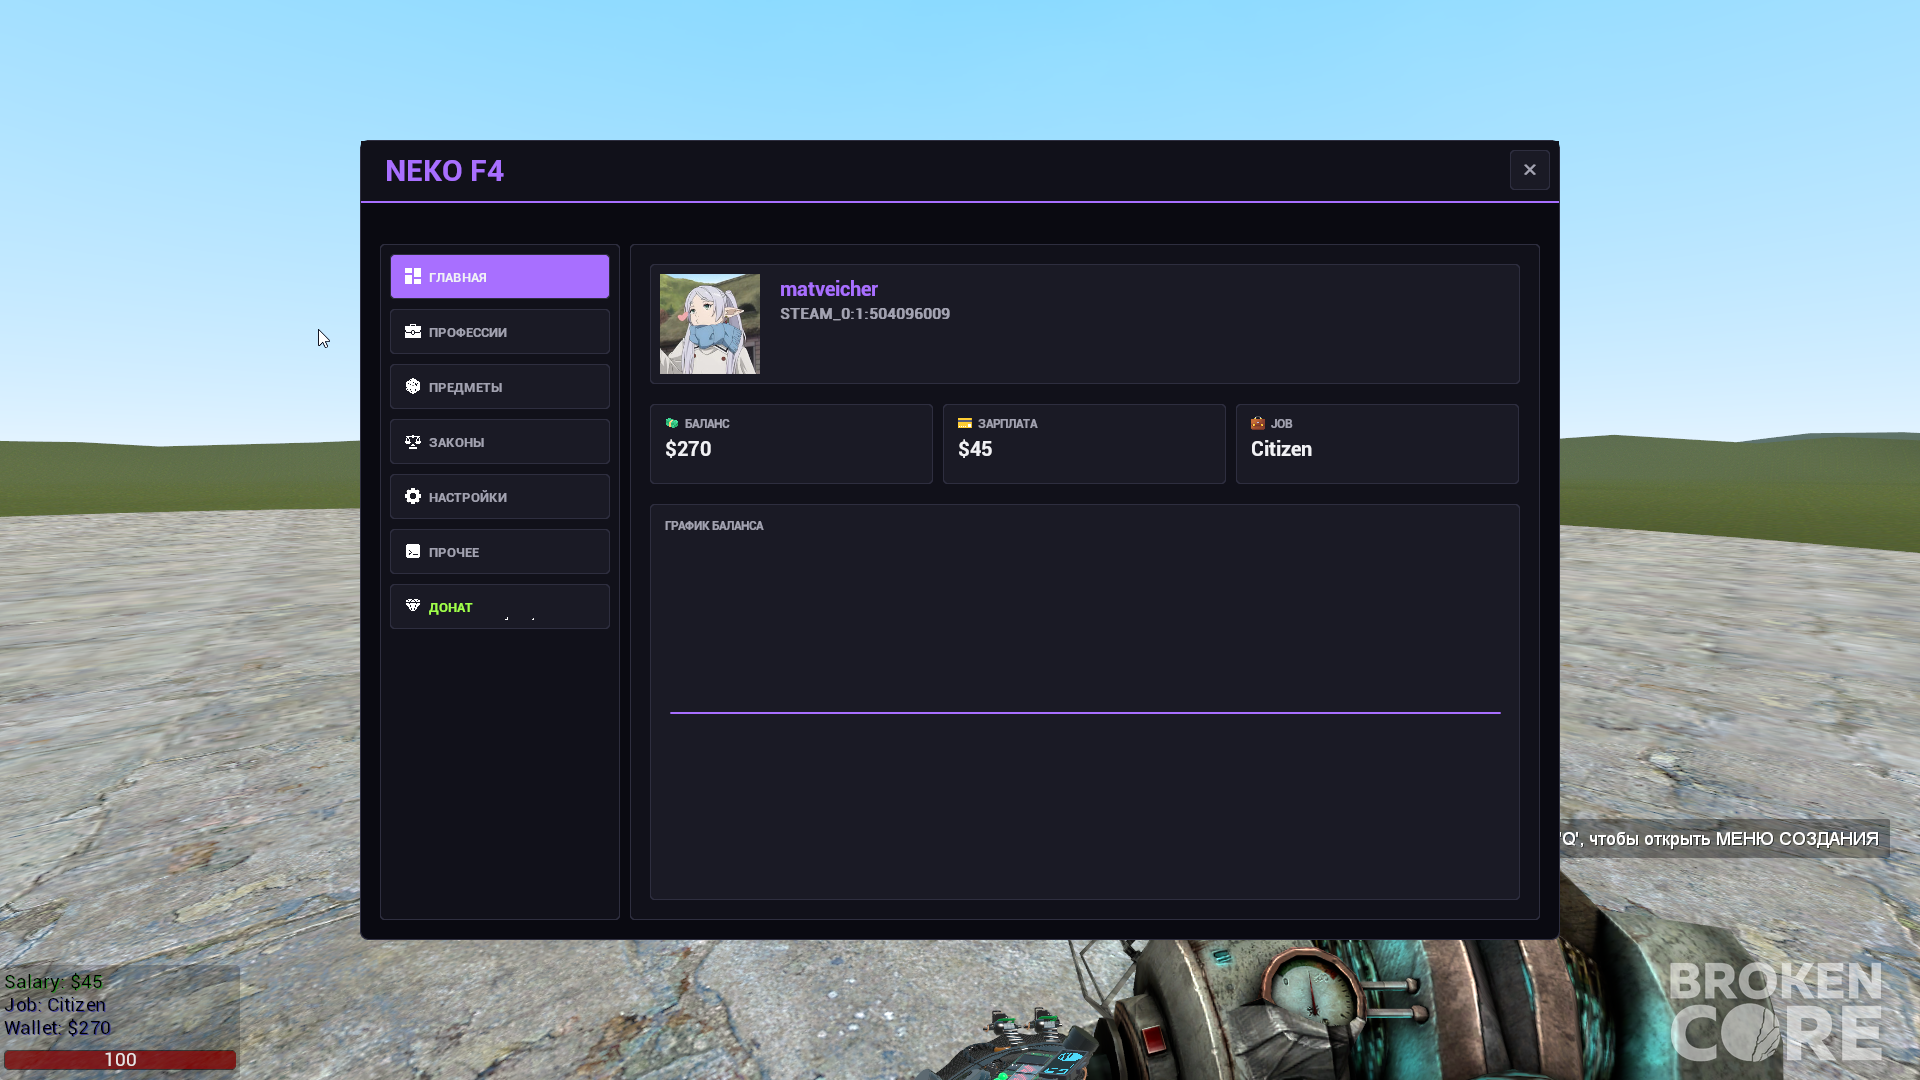Click the matveicher username
1920x1080 pixels.
[829, 289]
